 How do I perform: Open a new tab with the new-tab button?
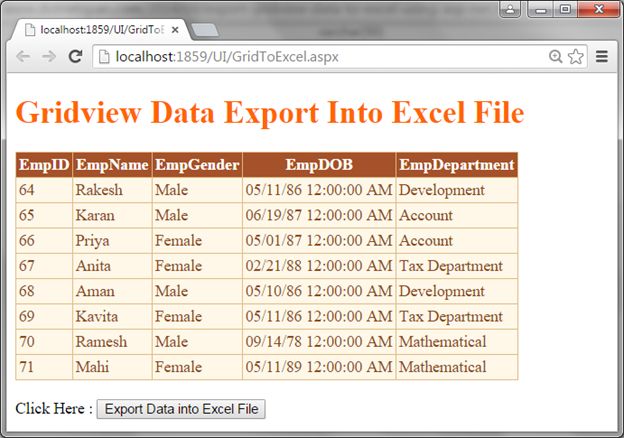pos(205,30)
